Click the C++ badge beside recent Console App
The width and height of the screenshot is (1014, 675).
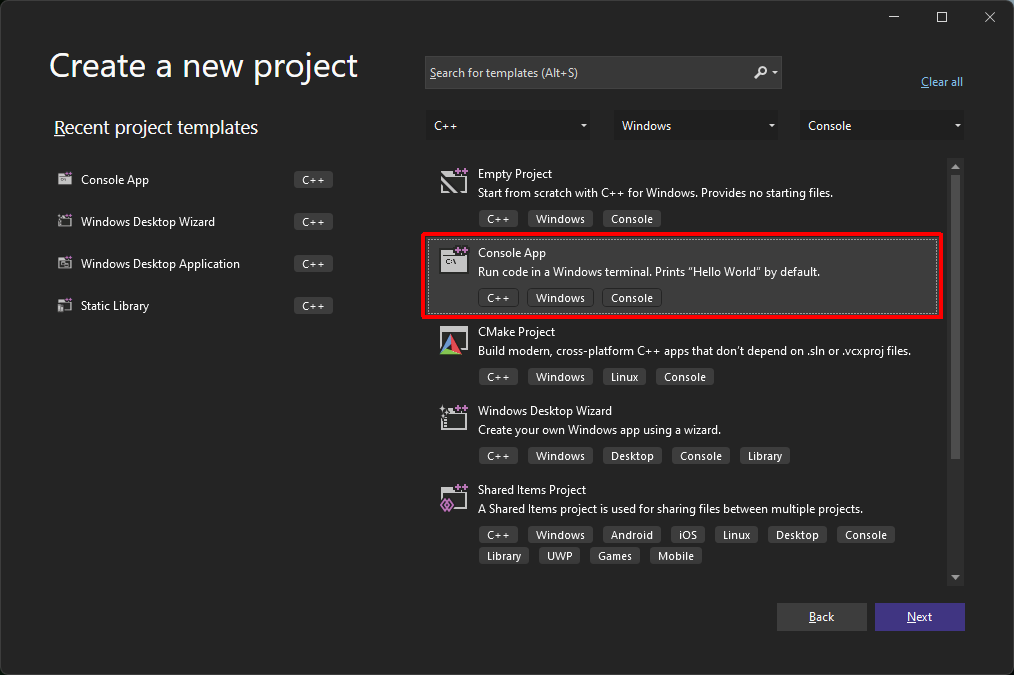(313, 180)
